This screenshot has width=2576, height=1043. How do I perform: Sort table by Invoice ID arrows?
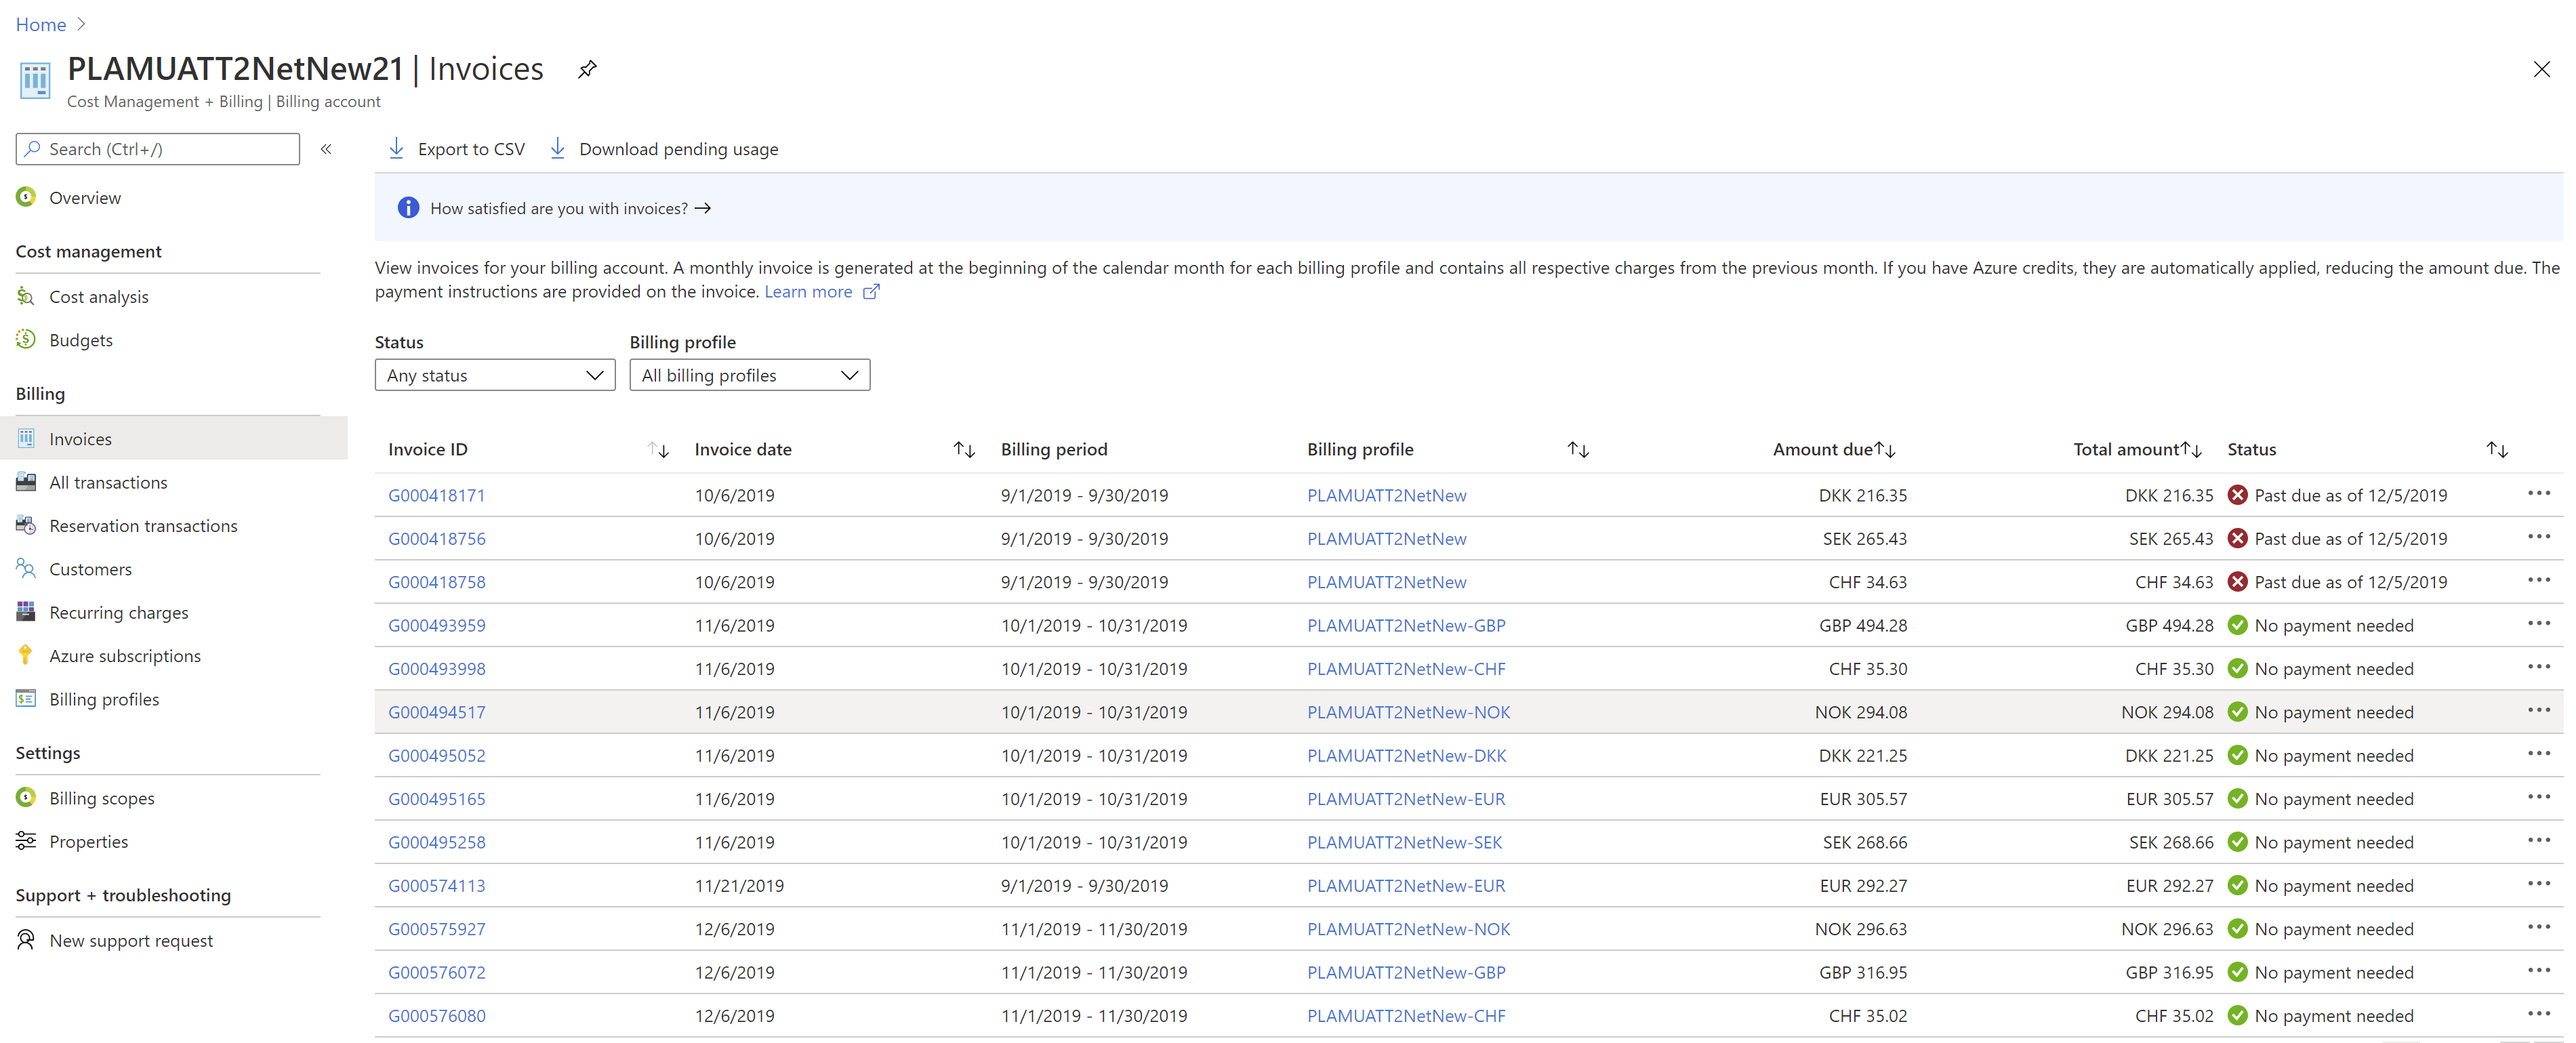click(658, 450)
